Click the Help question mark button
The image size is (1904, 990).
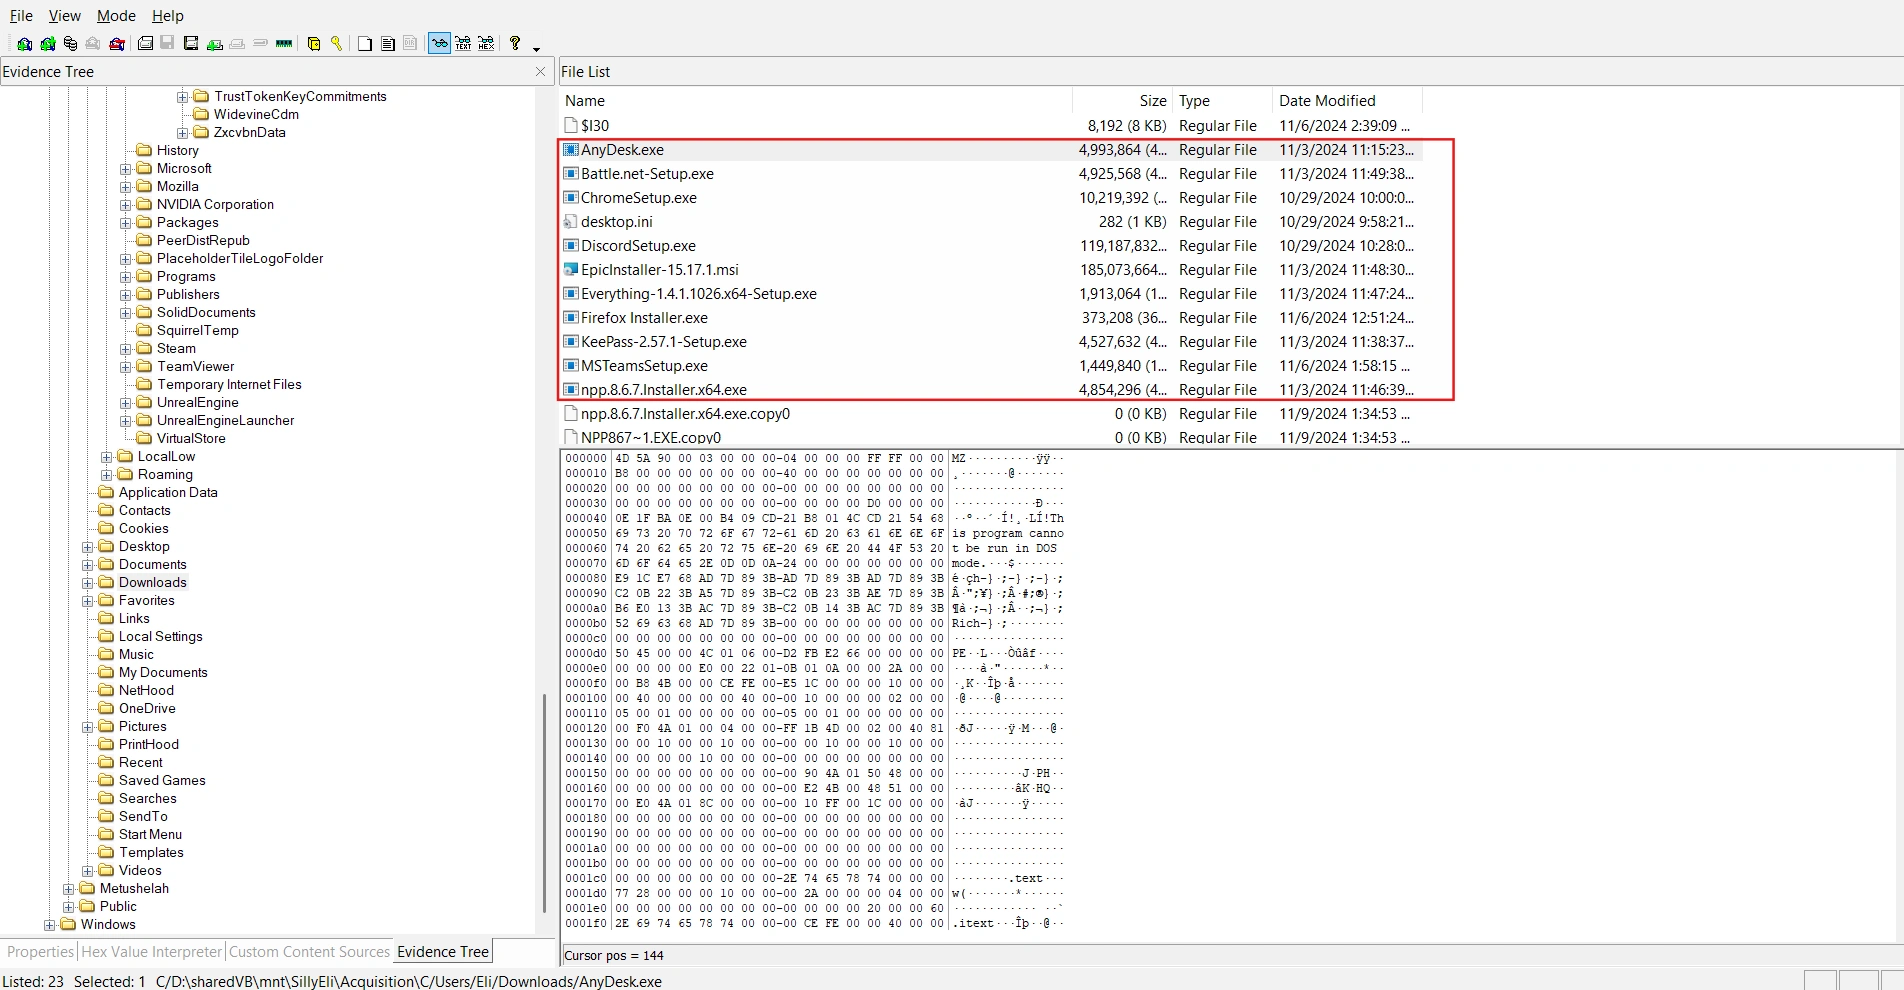[515, 43]
